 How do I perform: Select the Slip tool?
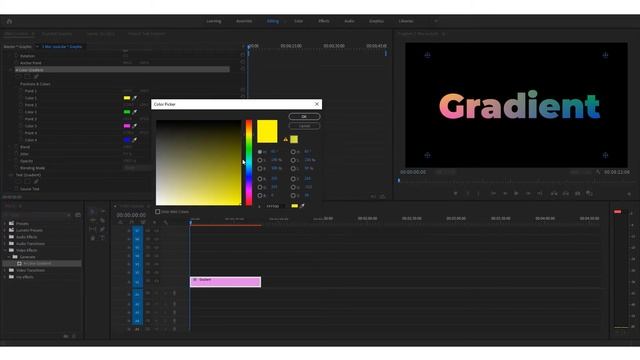(93, 229)
